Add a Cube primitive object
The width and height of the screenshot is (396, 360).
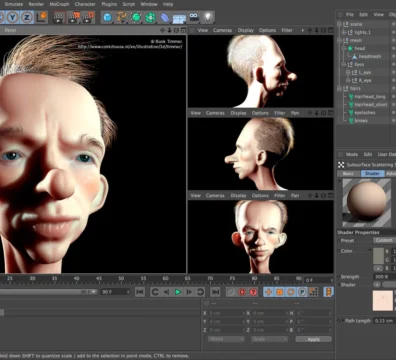click(x=107, y=17)
